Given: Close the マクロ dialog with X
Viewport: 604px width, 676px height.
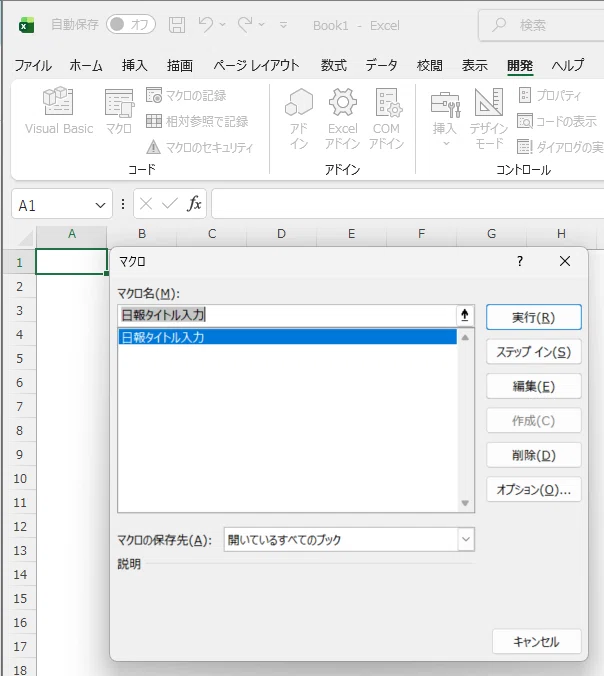Looking at the screenshot, I should tap(565, 261).
